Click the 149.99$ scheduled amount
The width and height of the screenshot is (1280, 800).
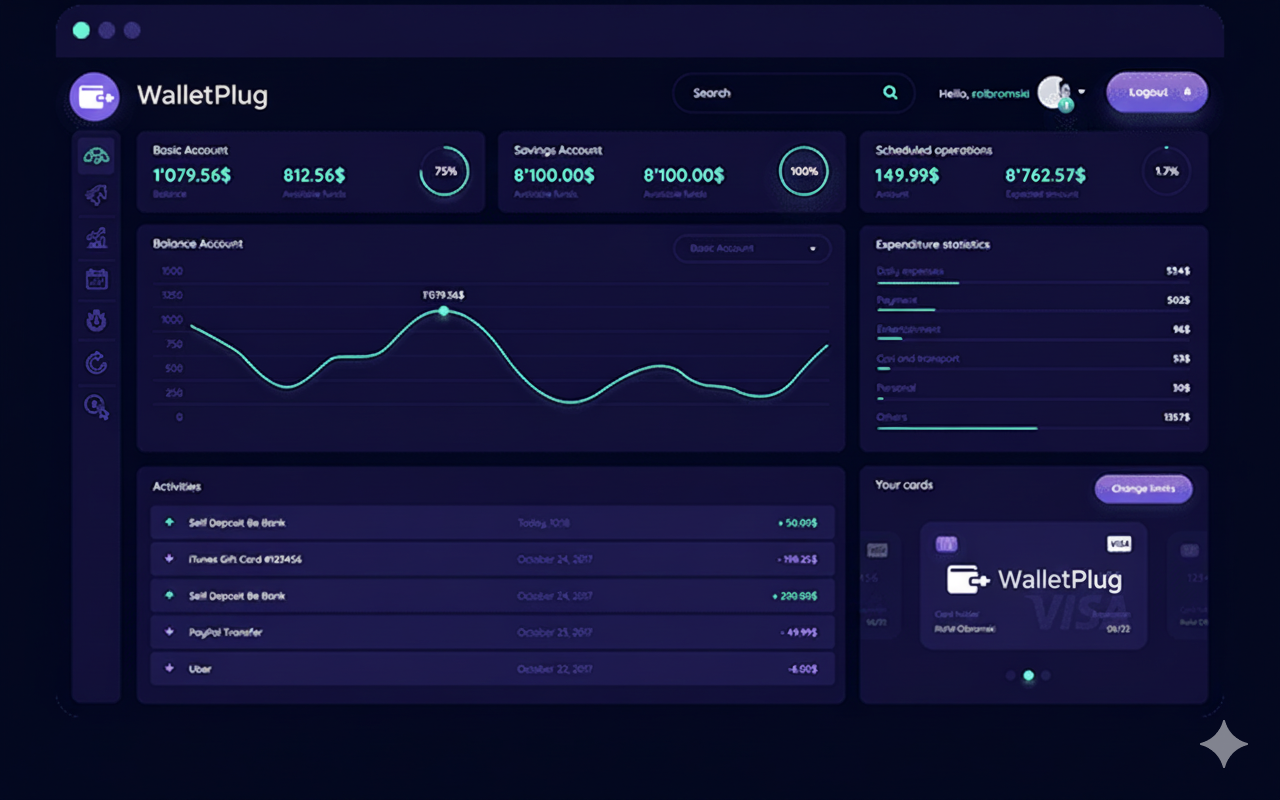point(907,175)
